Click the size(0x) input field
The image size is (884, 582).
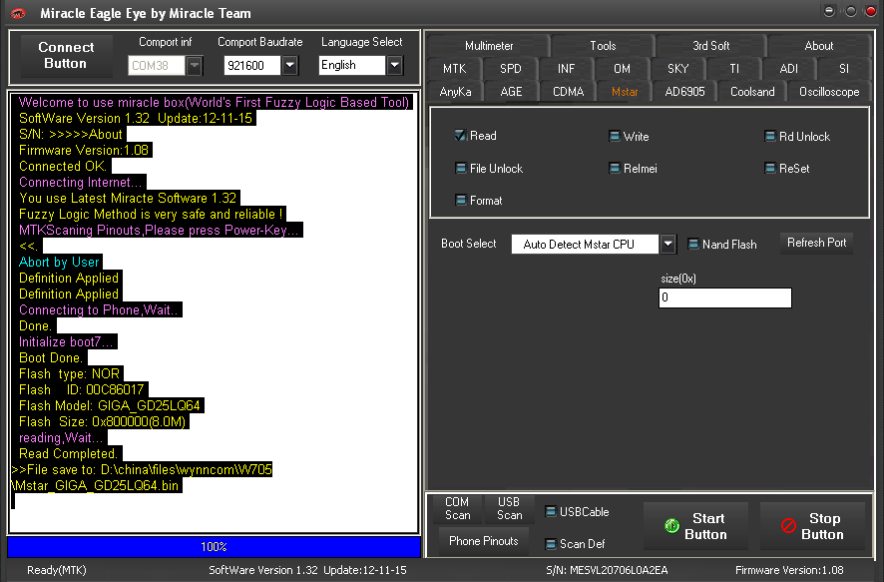point(725,298)
